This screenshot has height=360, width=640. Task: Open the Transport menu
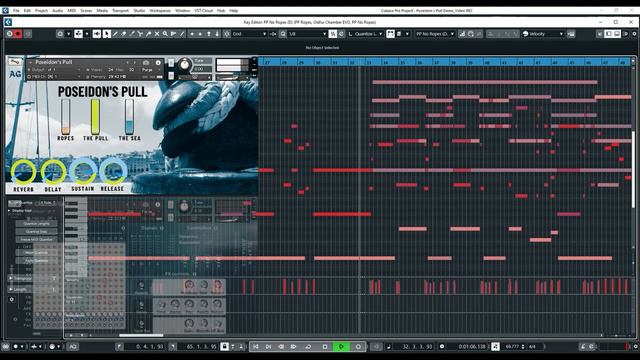point(120,11)
